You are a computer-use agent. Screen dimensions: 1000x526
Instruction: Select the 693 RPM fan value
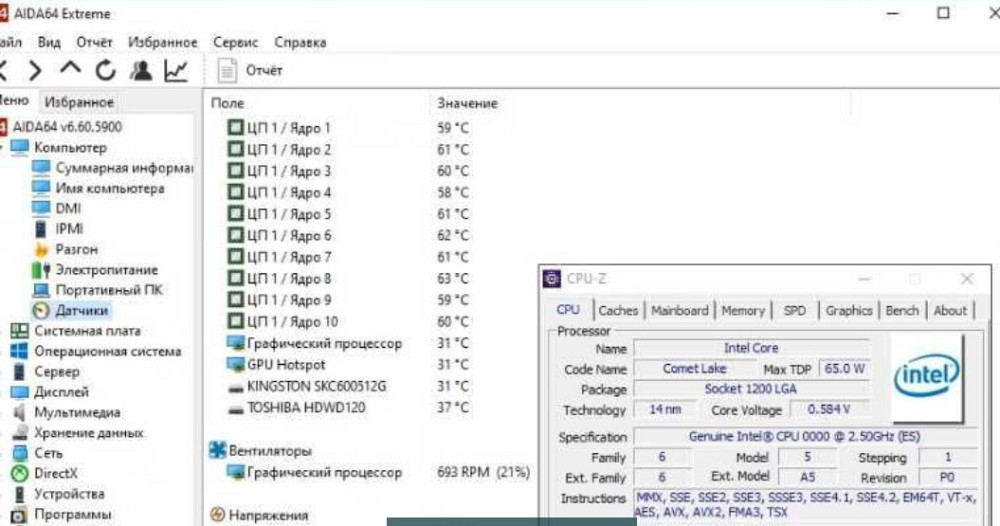point(483,472)
